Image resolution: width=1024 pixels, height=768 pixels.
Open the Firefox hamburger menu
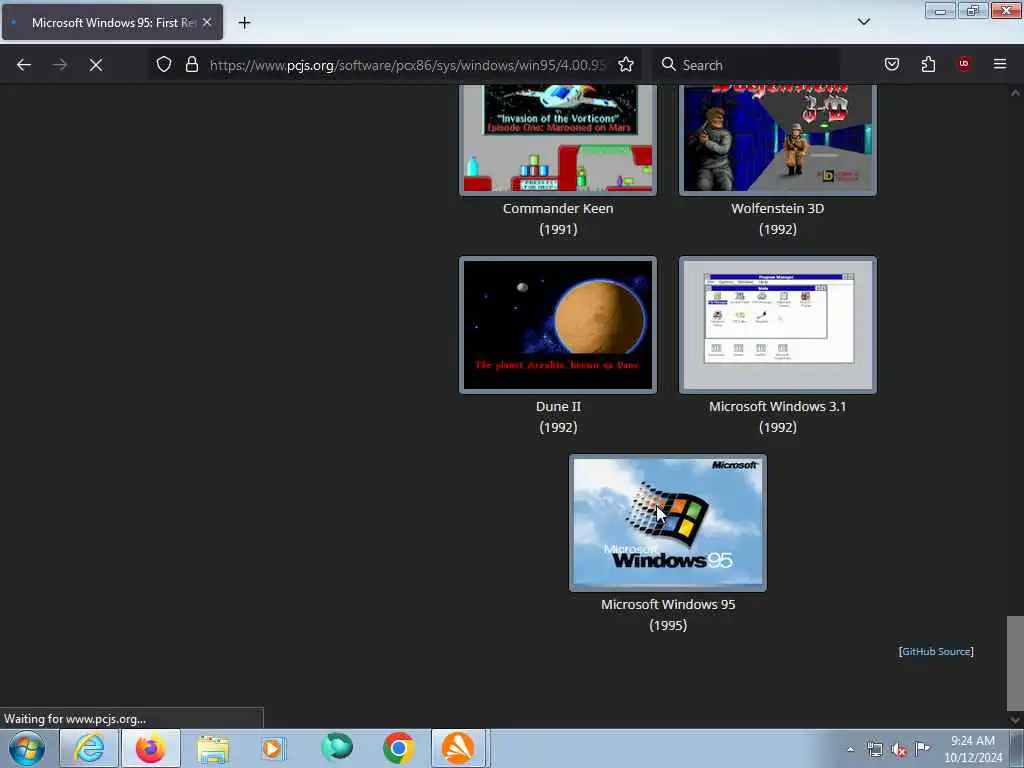coord(1000,64)
